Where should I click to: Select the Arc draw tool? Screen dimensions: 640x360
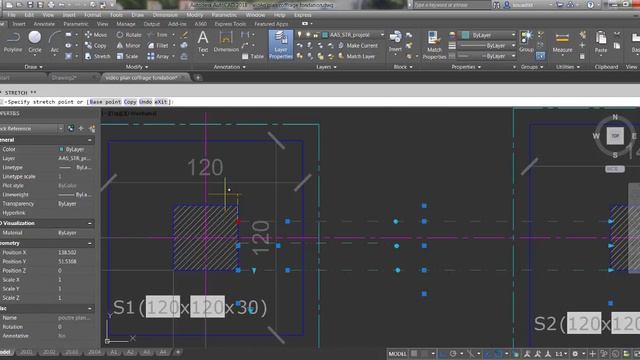tap(54, 42)
